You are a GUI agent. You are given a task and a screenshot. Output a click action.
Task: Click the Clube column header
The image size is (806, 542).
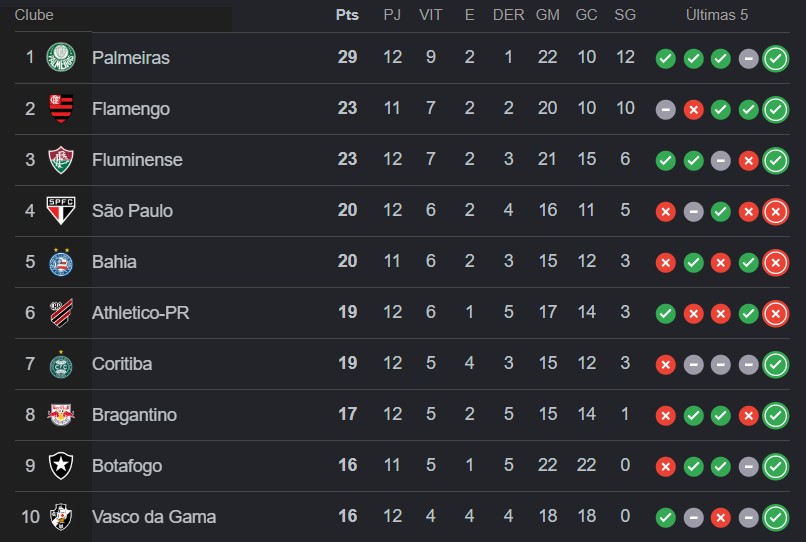34,15
